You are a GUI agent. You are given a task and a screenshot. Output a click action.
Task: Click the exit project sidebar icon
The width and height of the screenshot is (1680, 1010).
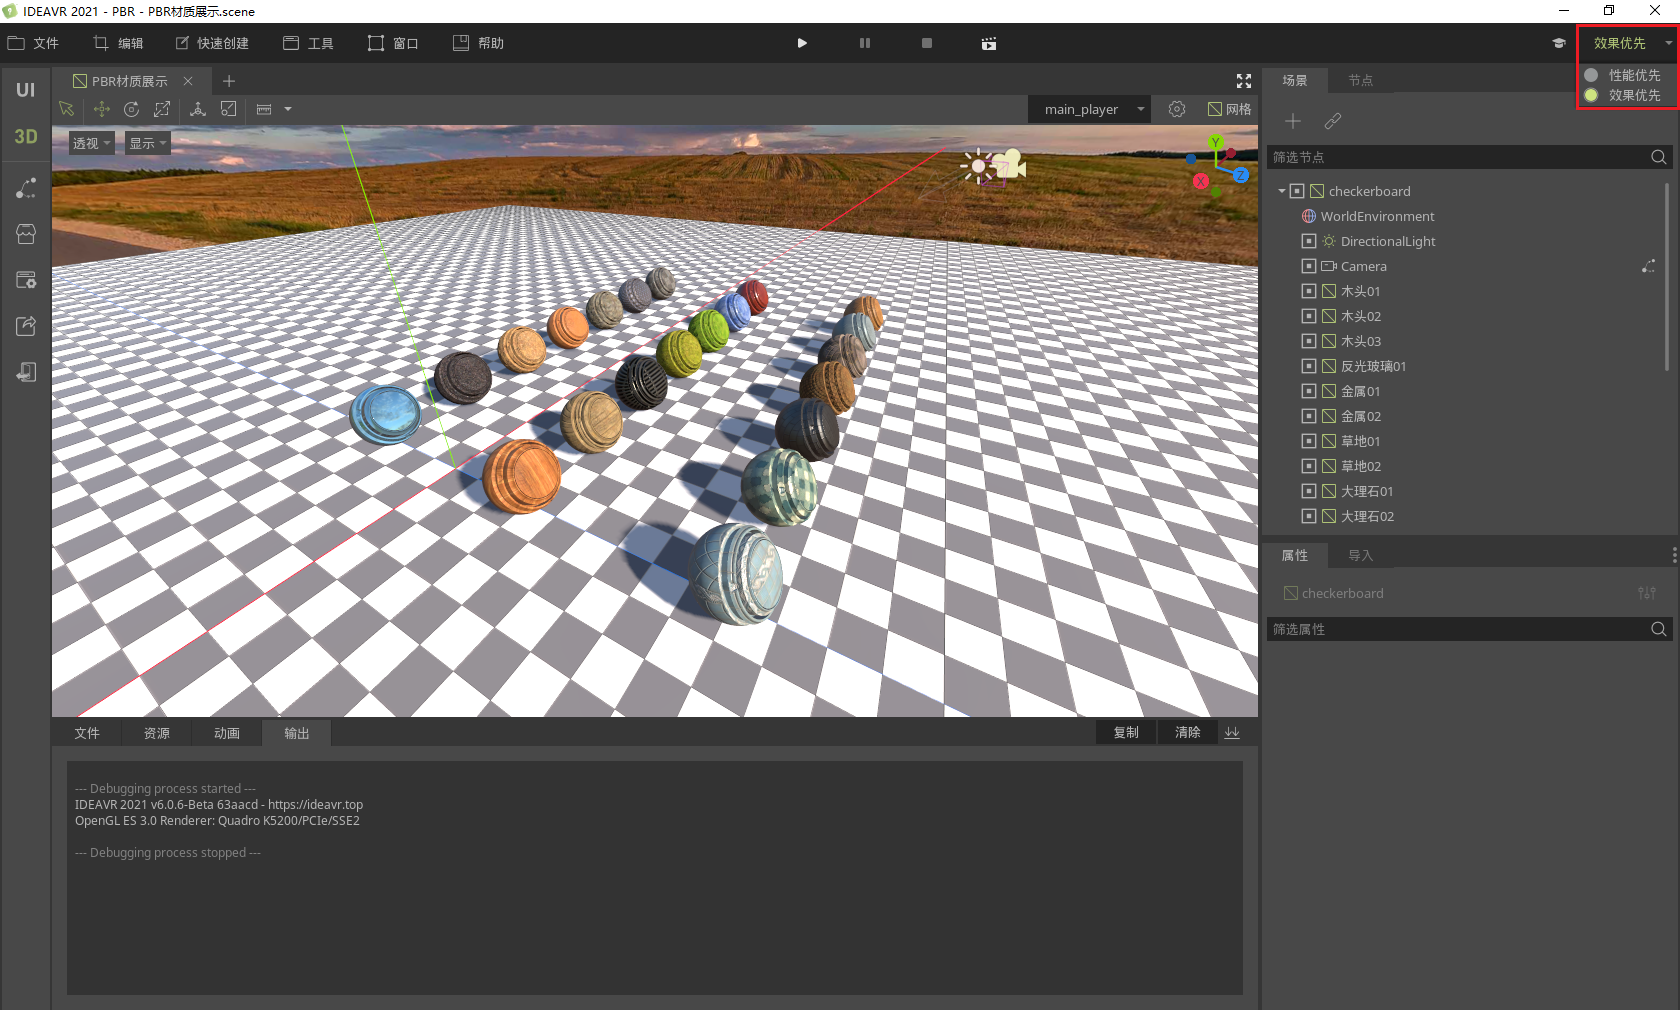coord(26,372)
